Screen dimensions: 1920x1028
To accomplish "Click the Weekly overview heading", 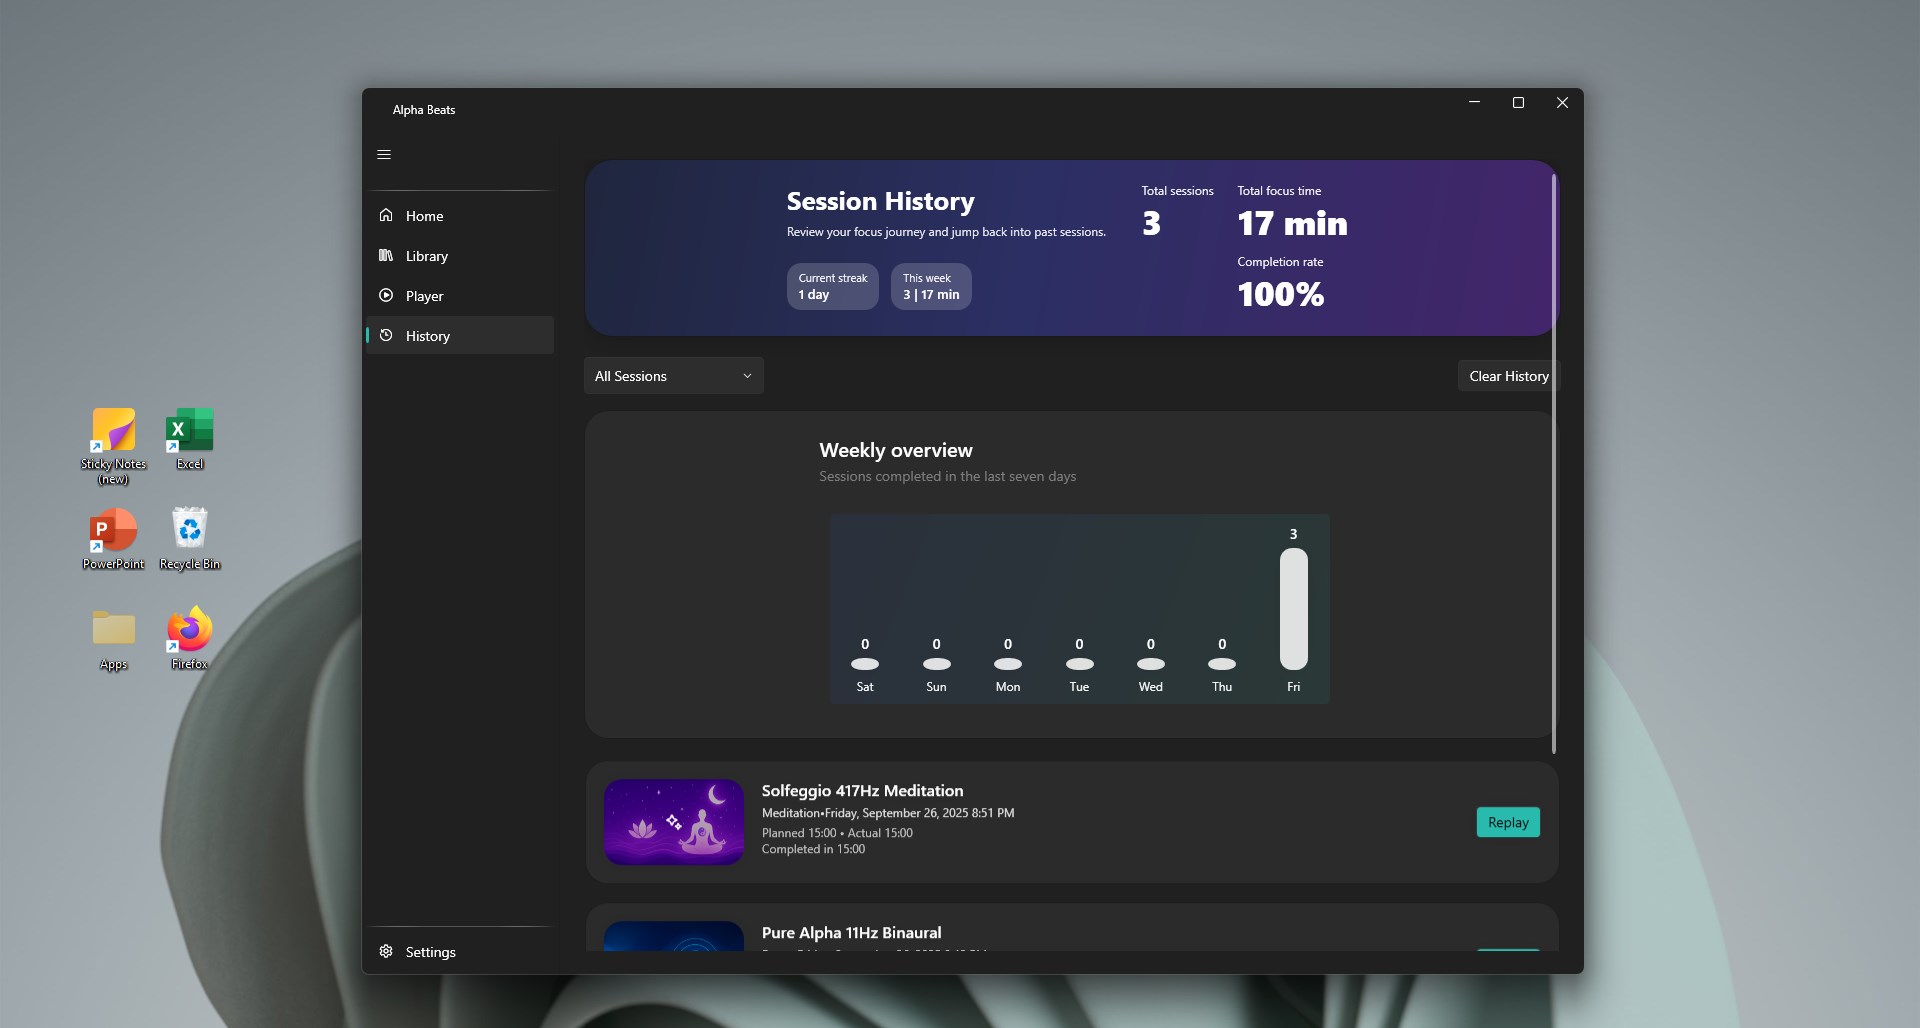I will 896,450.
